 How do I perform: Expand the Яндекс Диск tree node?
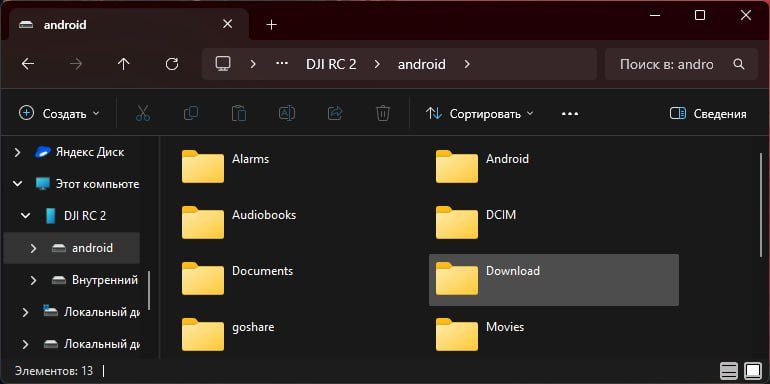[x=18, y=152]
